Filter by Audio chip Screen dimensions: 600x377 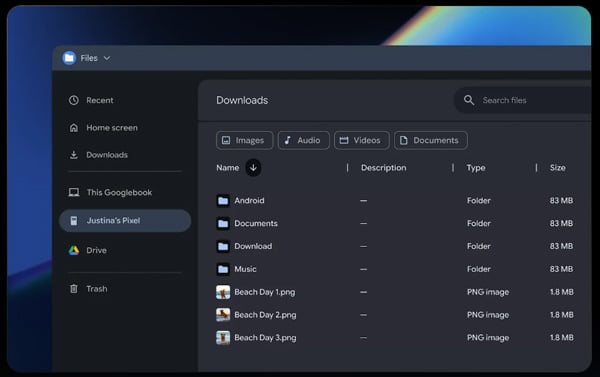pyautogui.click(x=303, y=140)
